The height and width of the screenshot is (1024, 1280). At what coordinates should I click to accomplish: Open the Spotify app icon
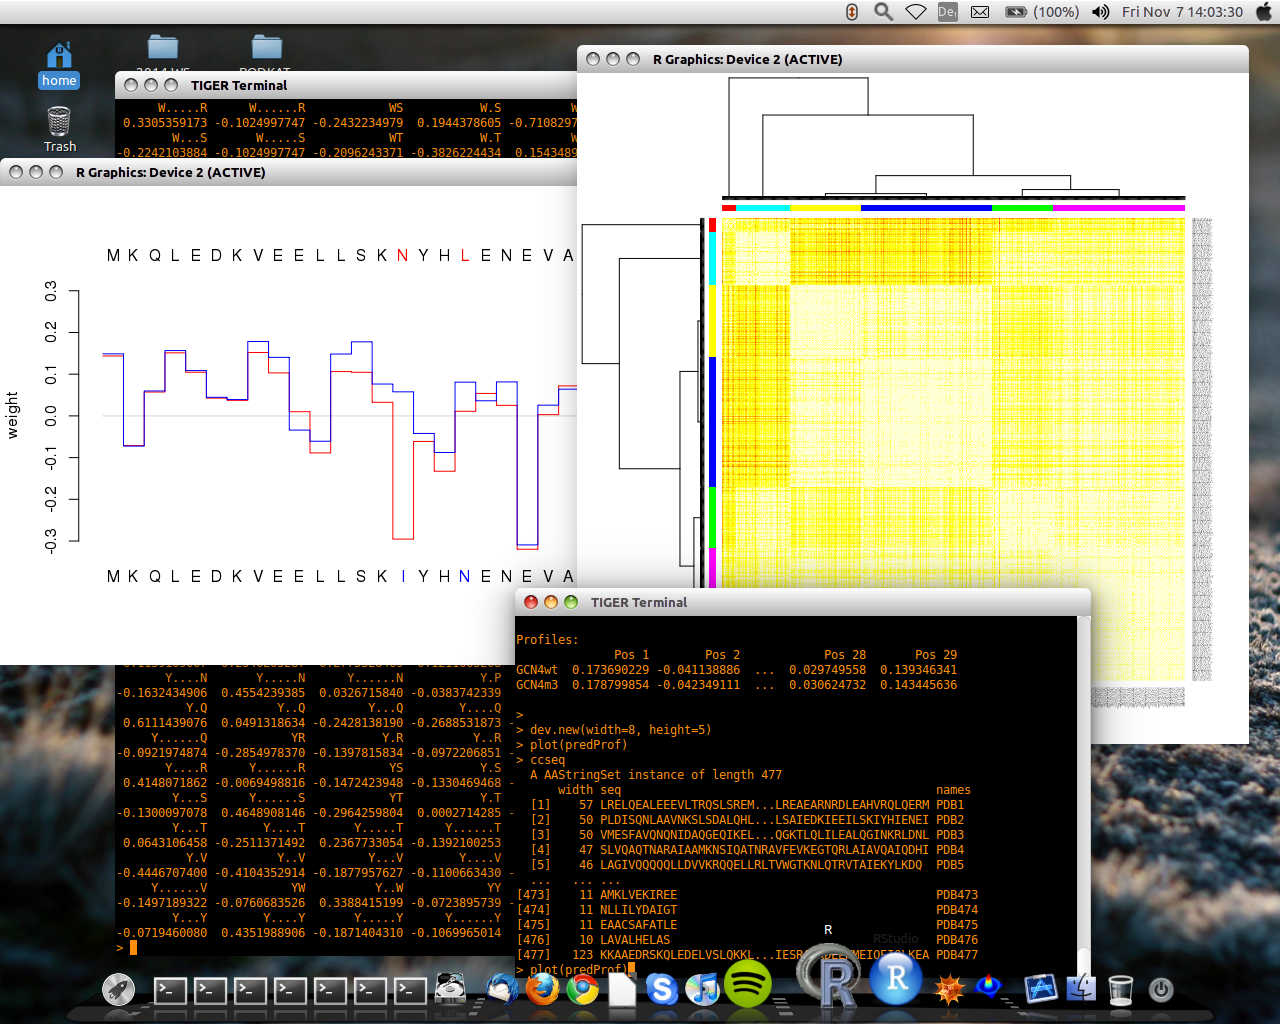point(747,984)
